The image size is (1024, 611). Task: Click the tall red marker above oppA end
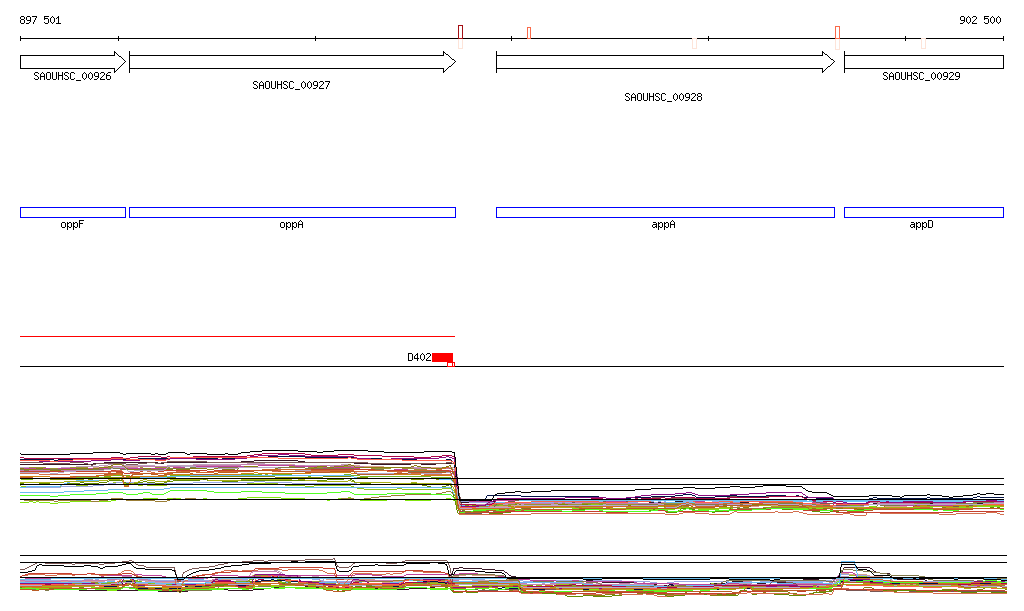pyautogui.click(x=460, y=34)
